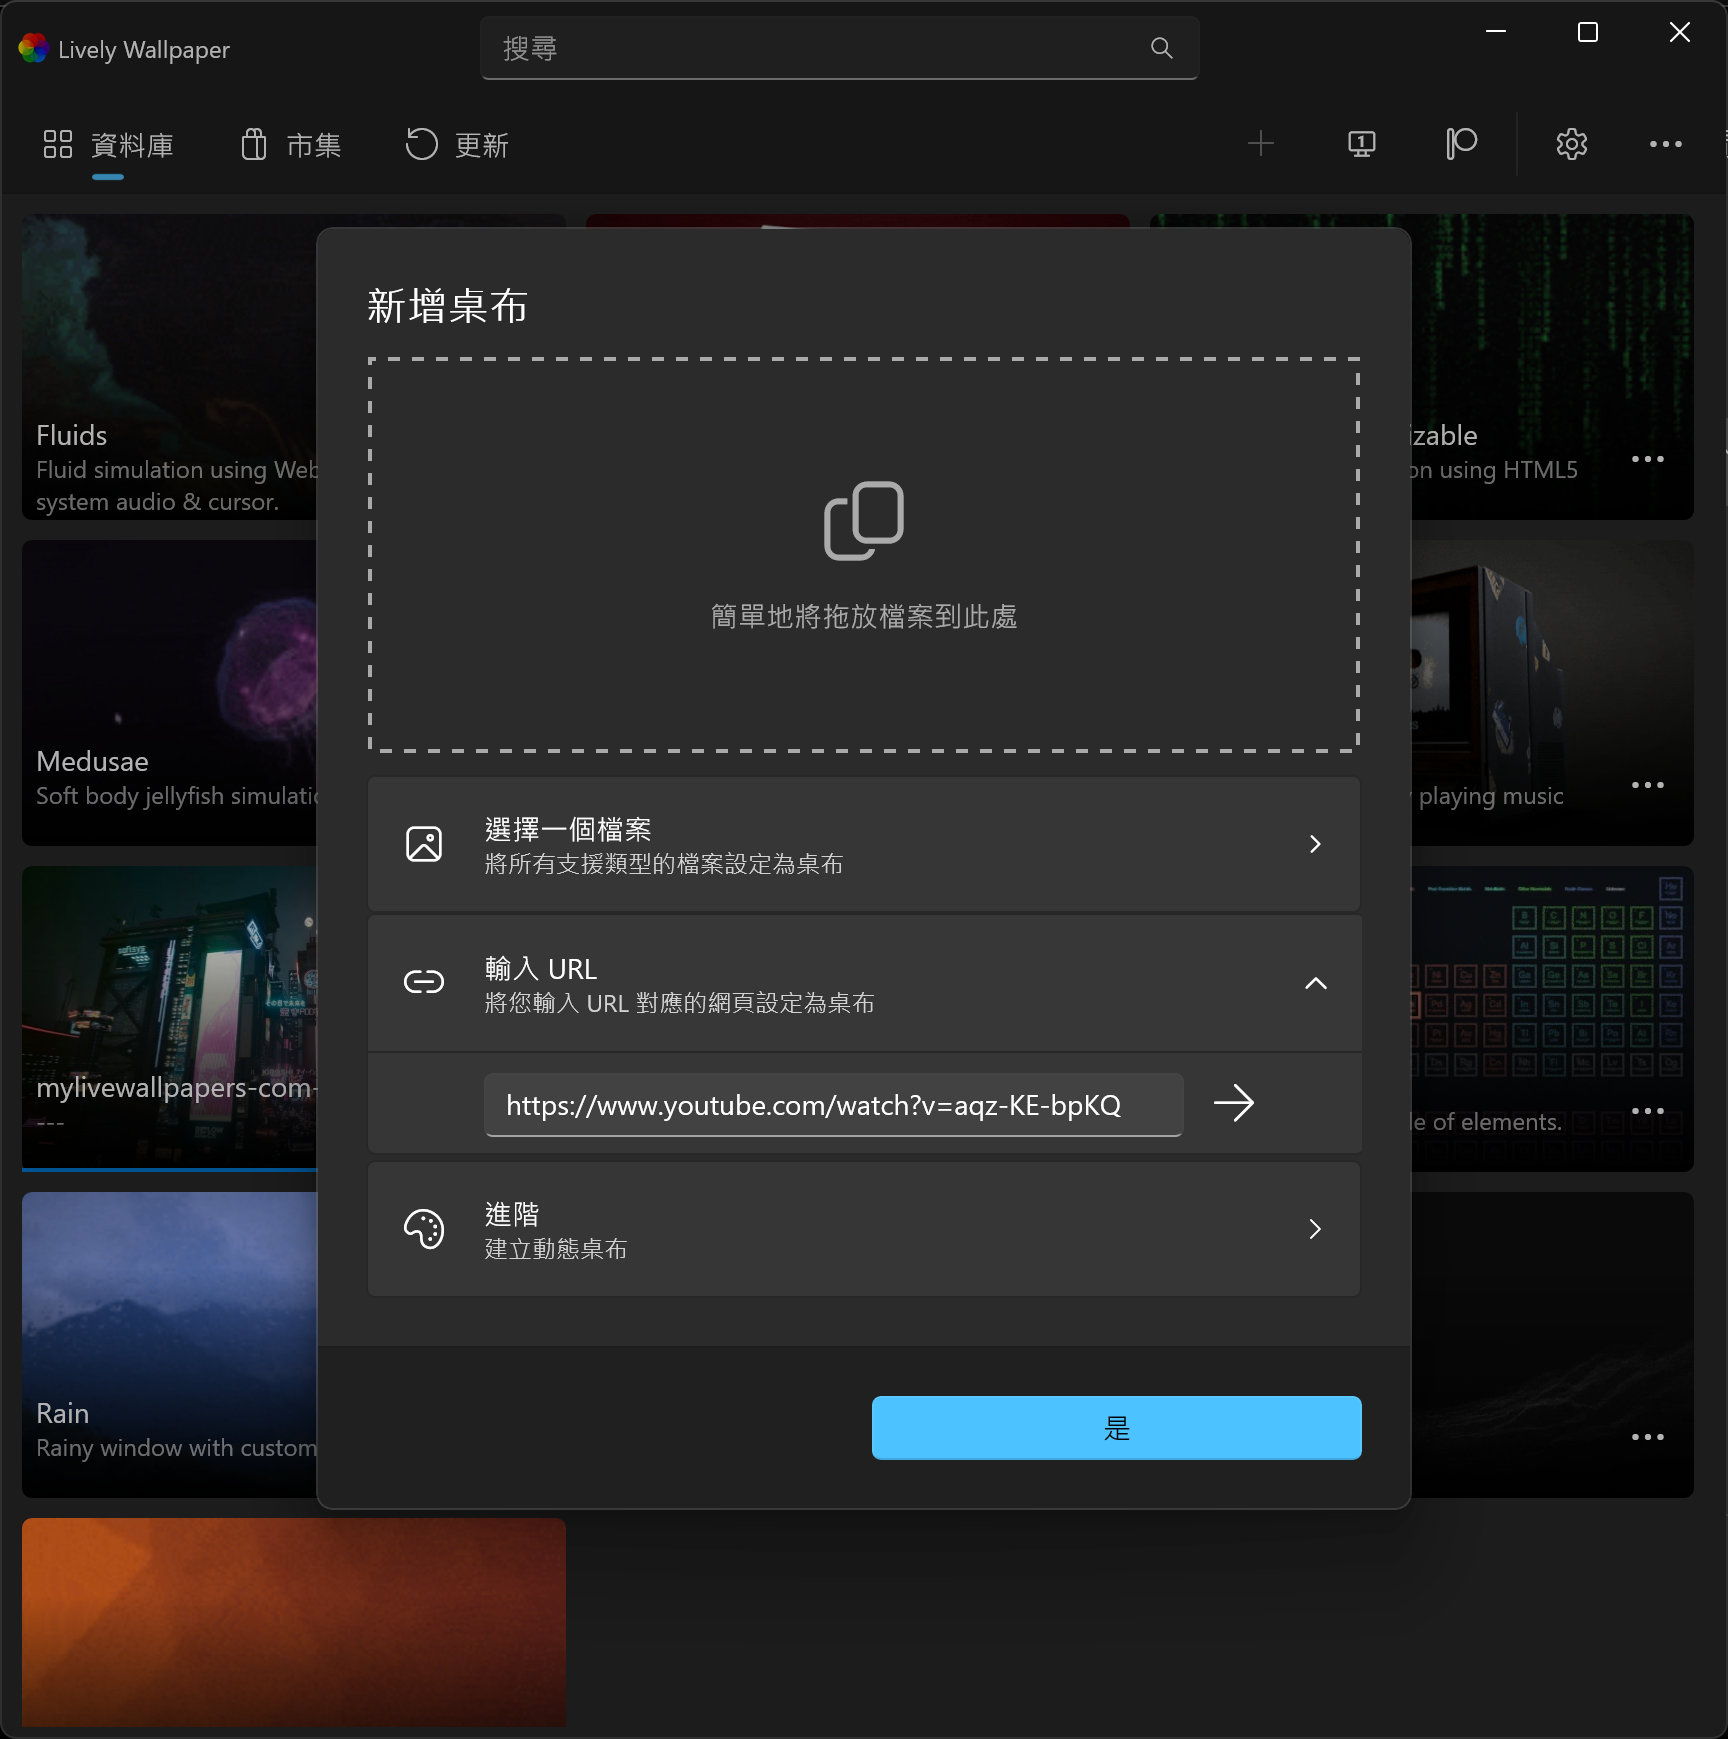Click the Lively Wallpaper app logo

(33, 48)
